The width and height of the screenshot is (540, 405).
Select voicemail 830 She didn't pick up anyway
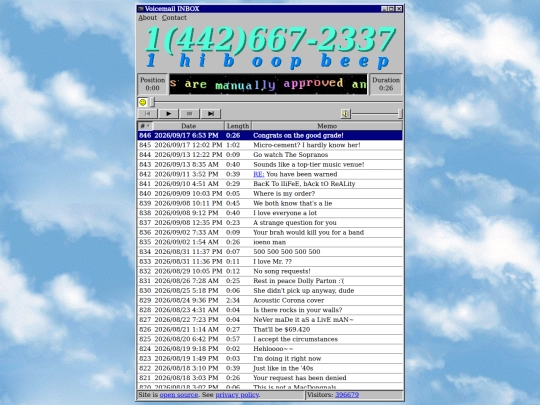[x=270, y=290]
